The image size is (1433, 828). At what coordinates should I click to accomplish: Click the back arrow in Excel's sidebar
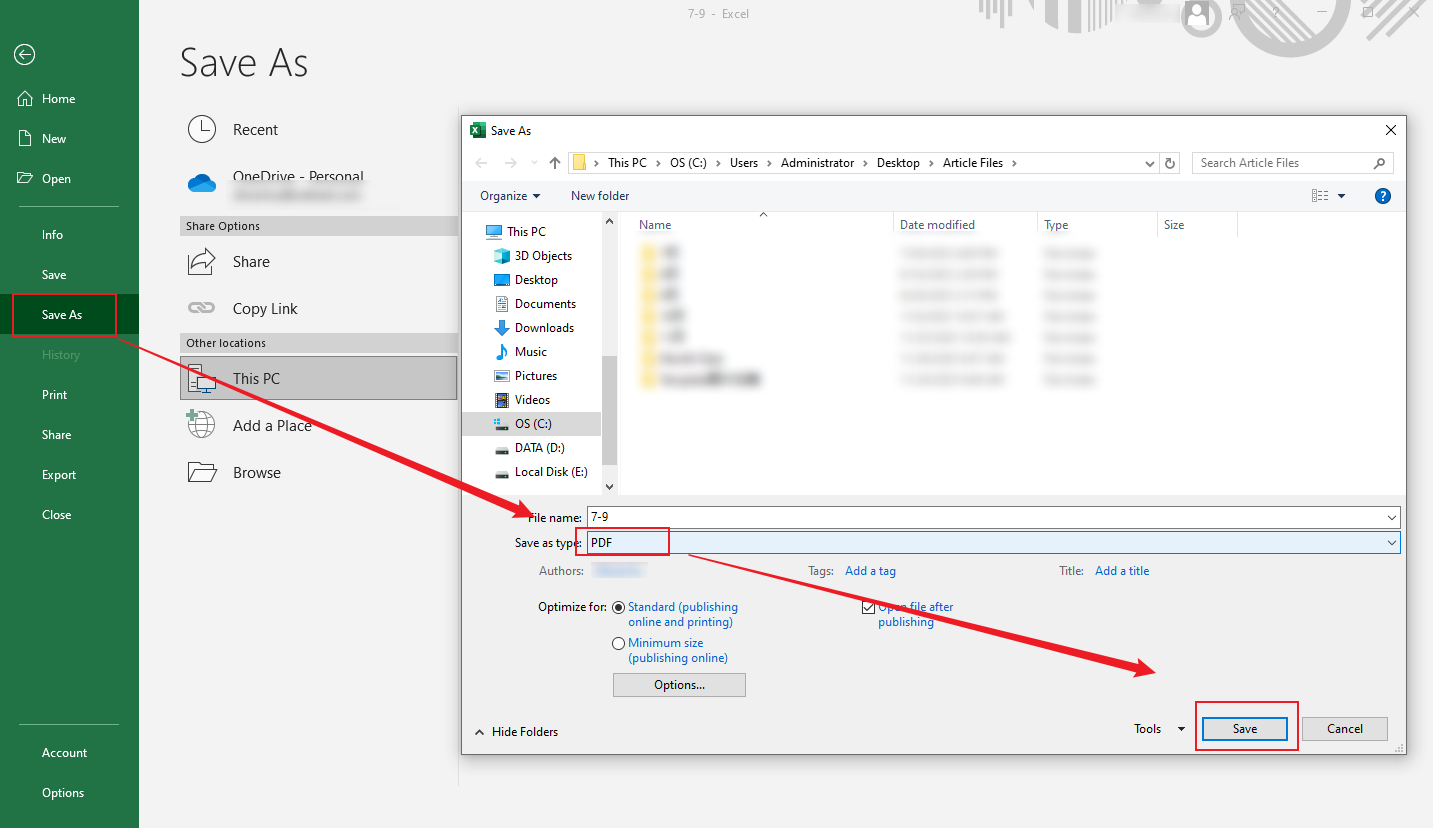tap(24, 55)
